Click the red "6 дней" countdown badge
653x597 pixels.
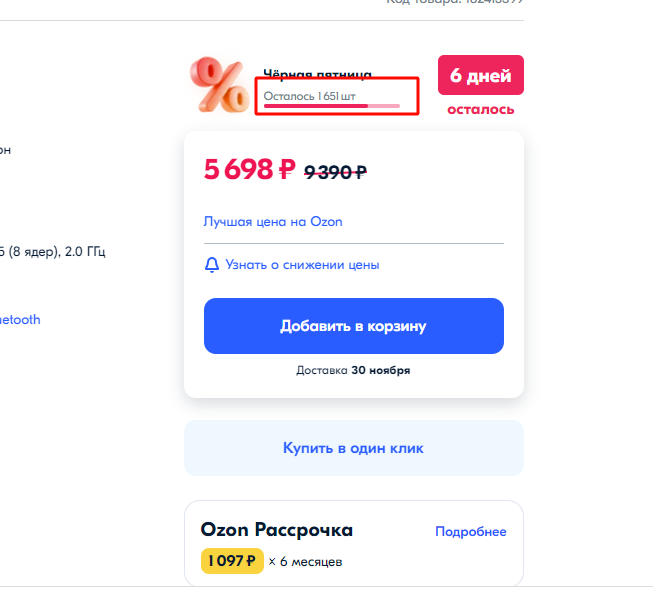point(481,76)
